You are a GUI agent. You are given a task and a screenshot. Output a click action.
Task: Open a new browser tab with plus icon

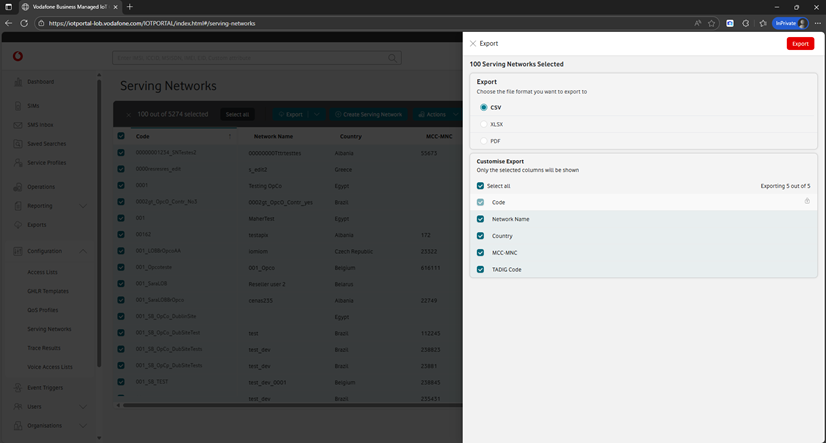[x=130, y=7]
